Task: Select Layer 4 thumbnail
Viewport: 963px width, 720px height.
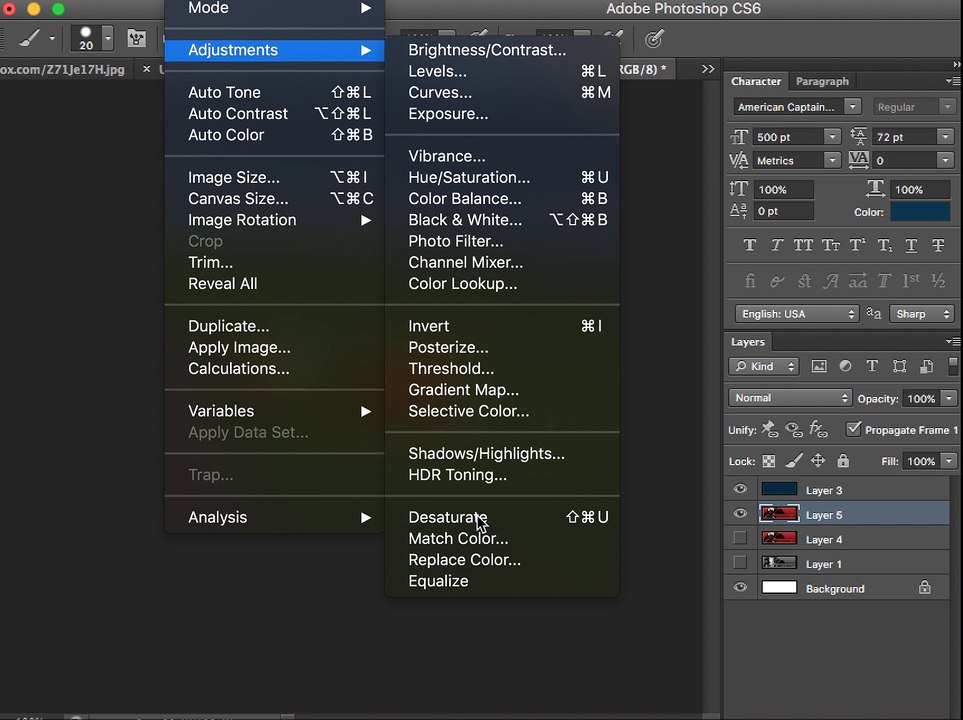Action: point(779,539)
